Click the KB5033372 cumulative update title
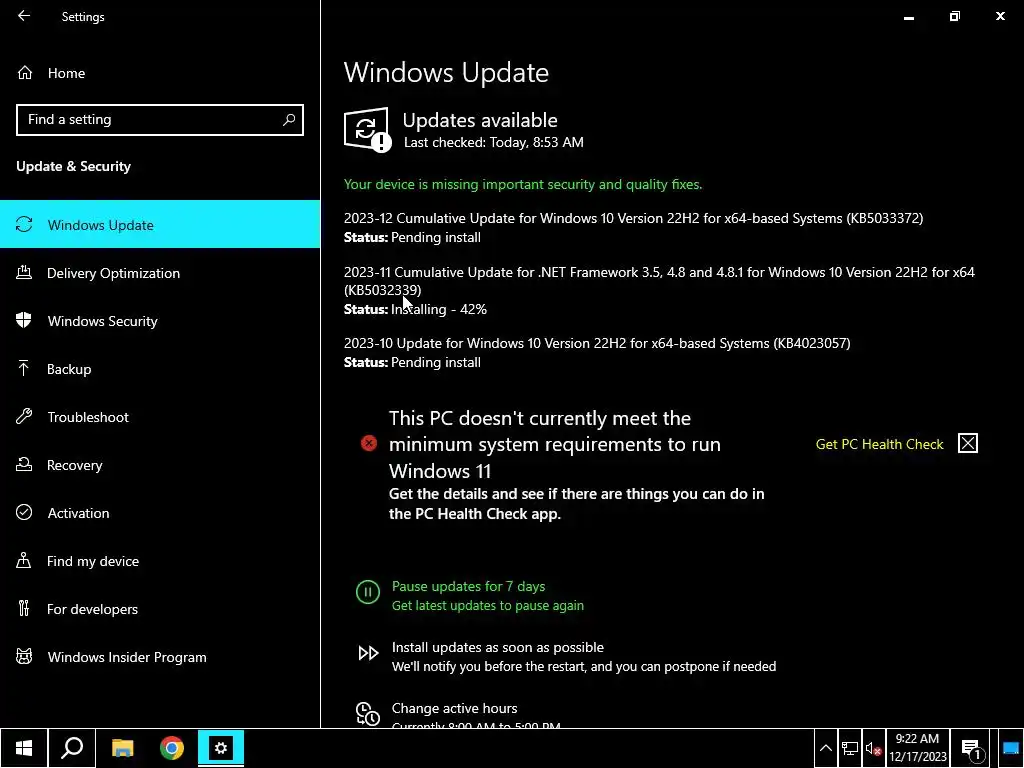 point(633,218)
